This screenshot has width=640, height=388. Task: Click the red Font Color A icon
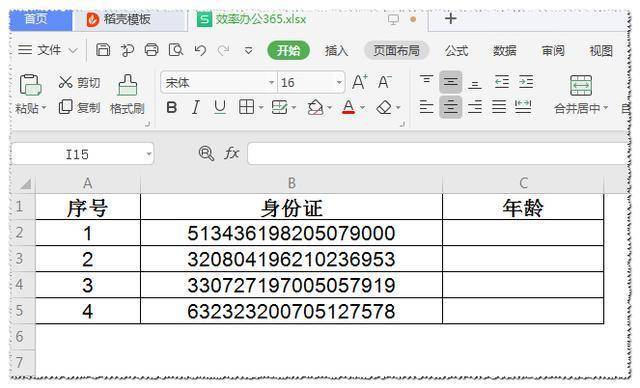348,107
